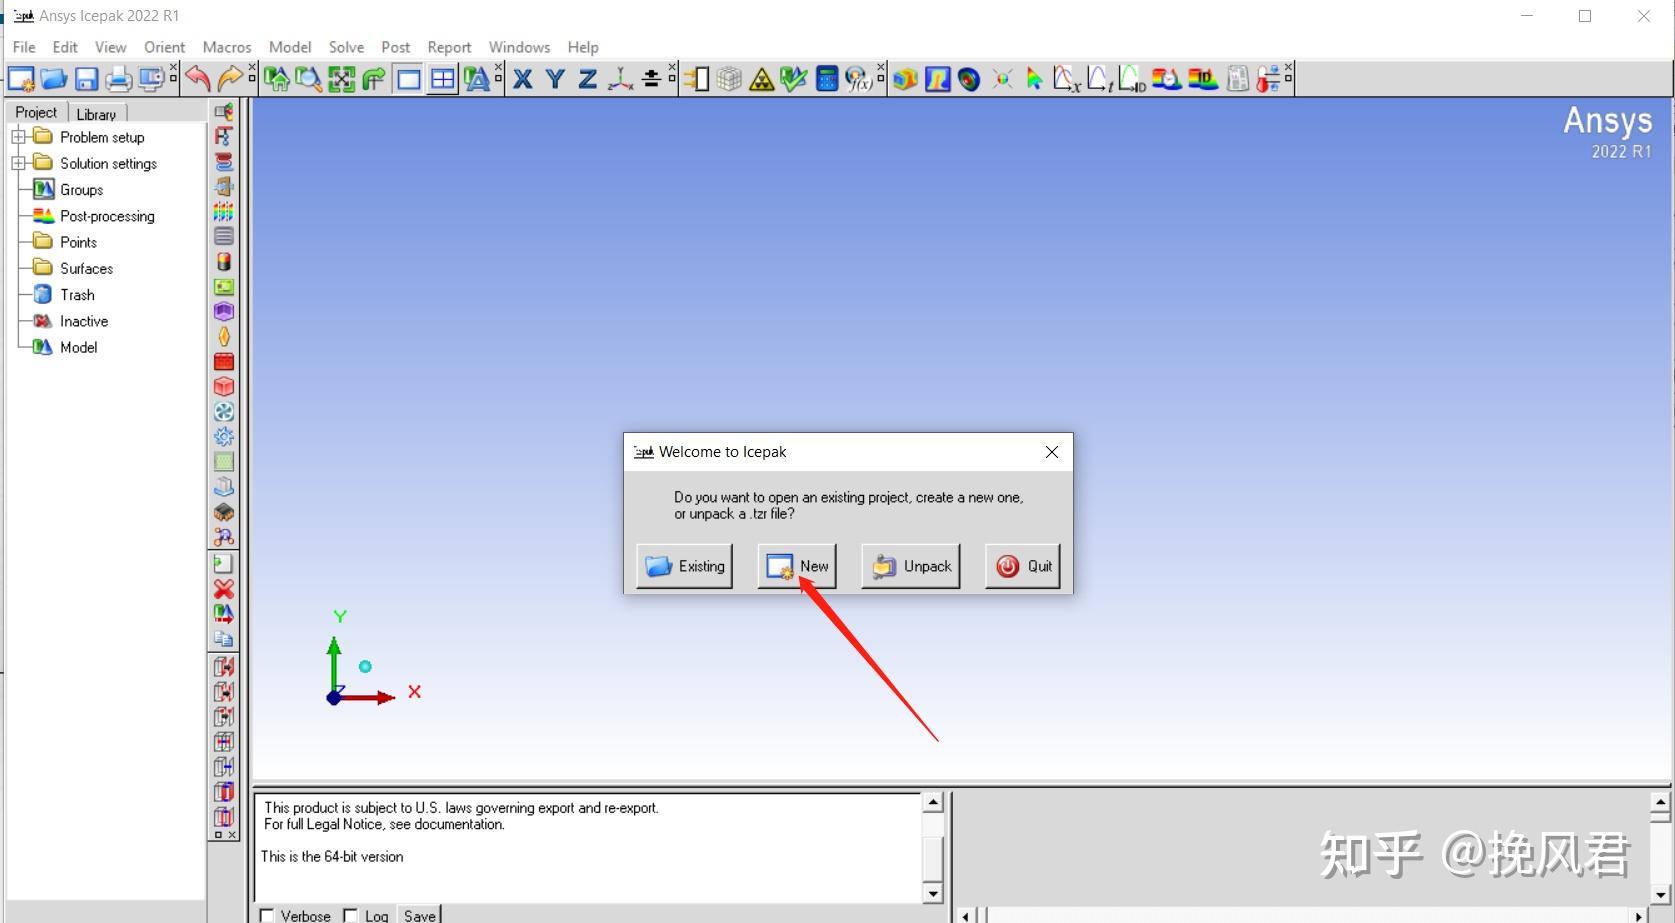Image resolution: width=1675 pixels, height=923 pixels.
Task: Select the Groups tree item
Action: (81, 190)
